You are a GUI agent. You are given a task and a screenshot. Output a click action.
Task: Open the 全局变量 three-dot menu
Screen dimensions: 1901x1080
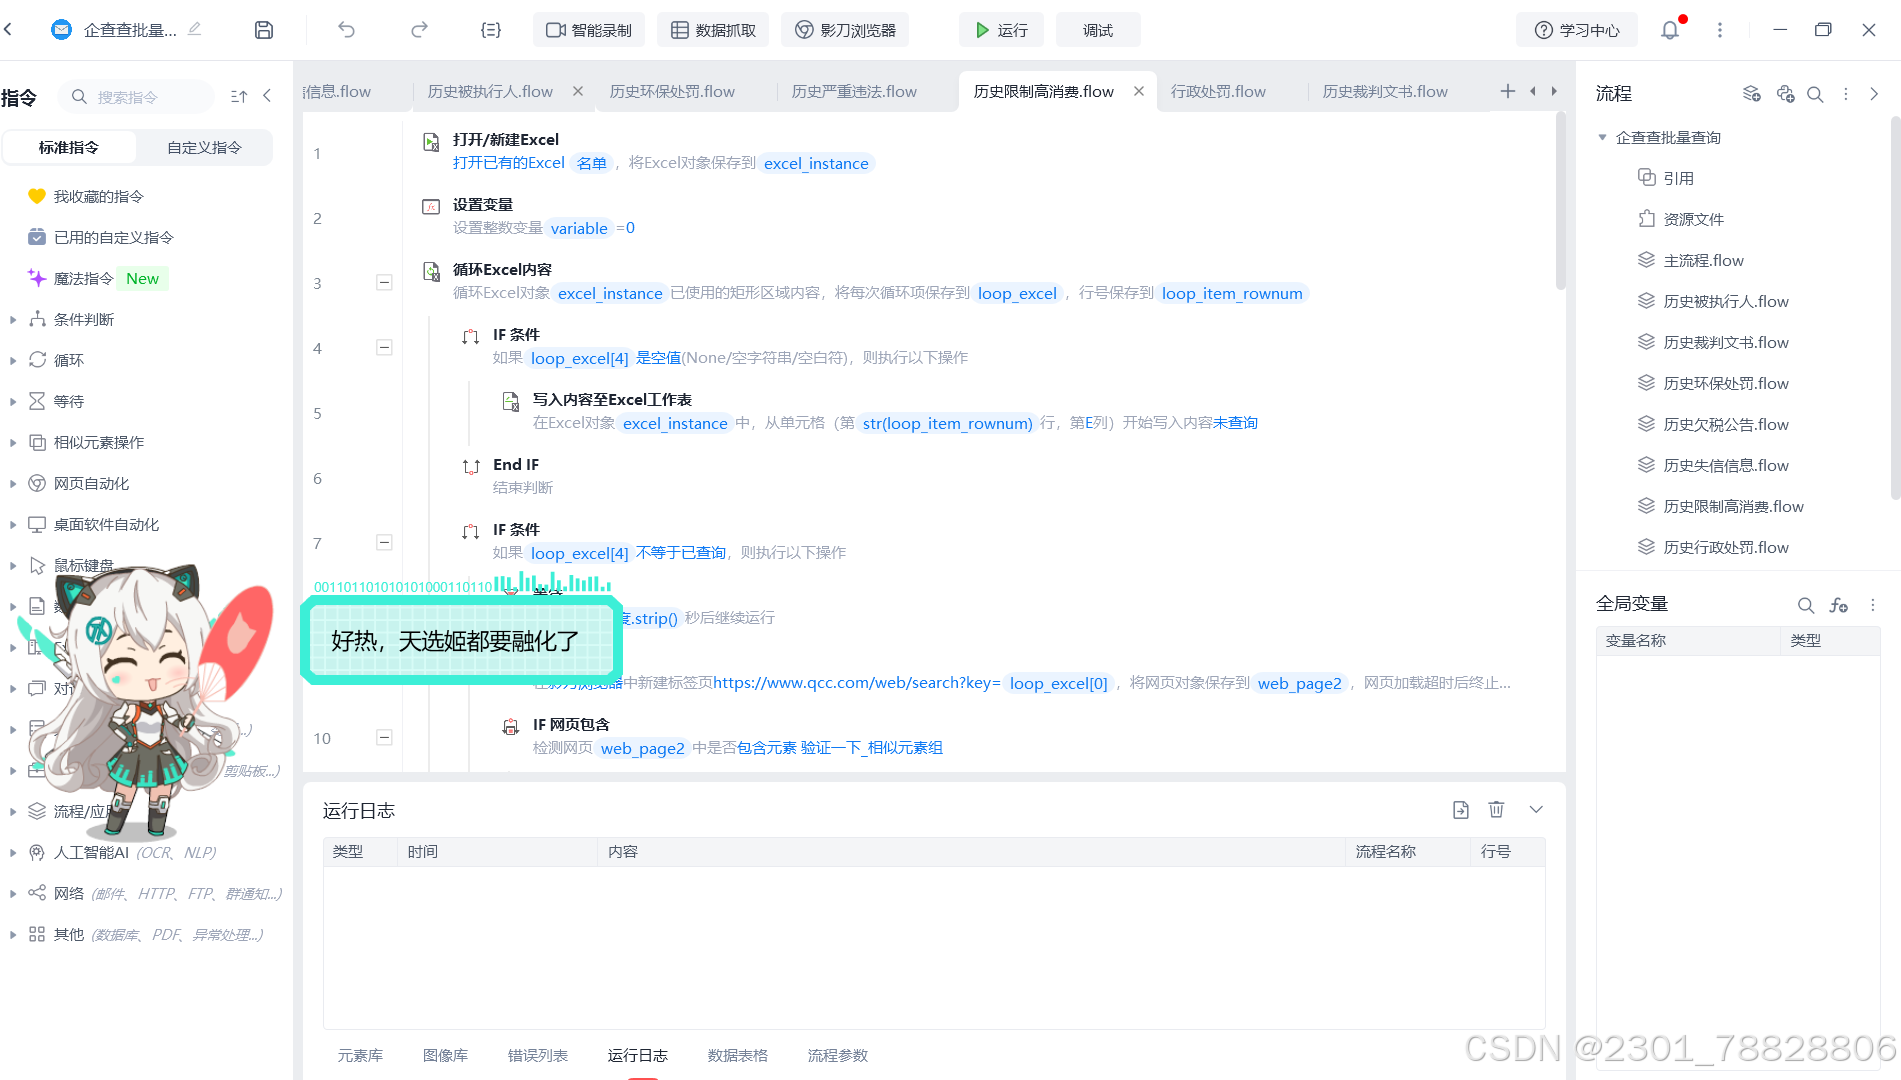coord(1873,605)
